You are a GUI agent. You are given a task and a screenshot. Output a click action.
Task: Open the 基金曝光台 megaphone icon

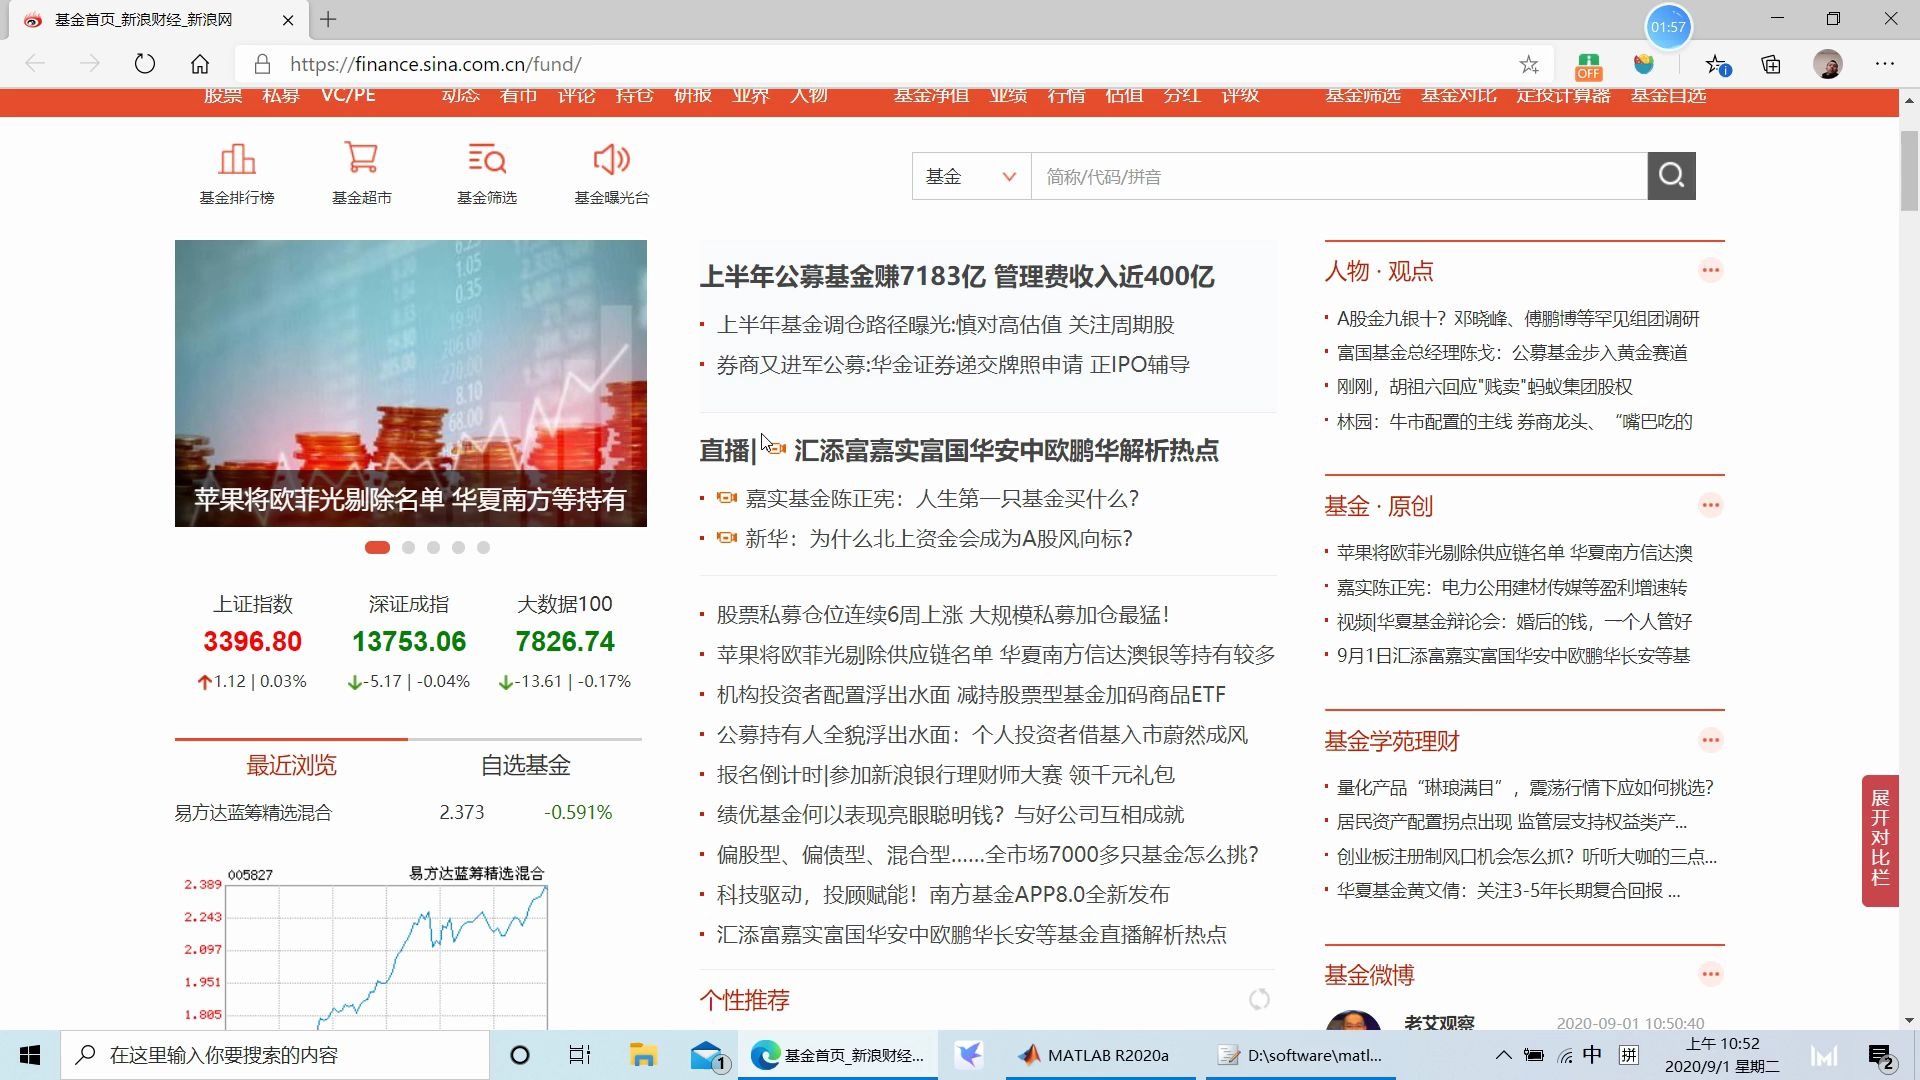pos(611,173)
